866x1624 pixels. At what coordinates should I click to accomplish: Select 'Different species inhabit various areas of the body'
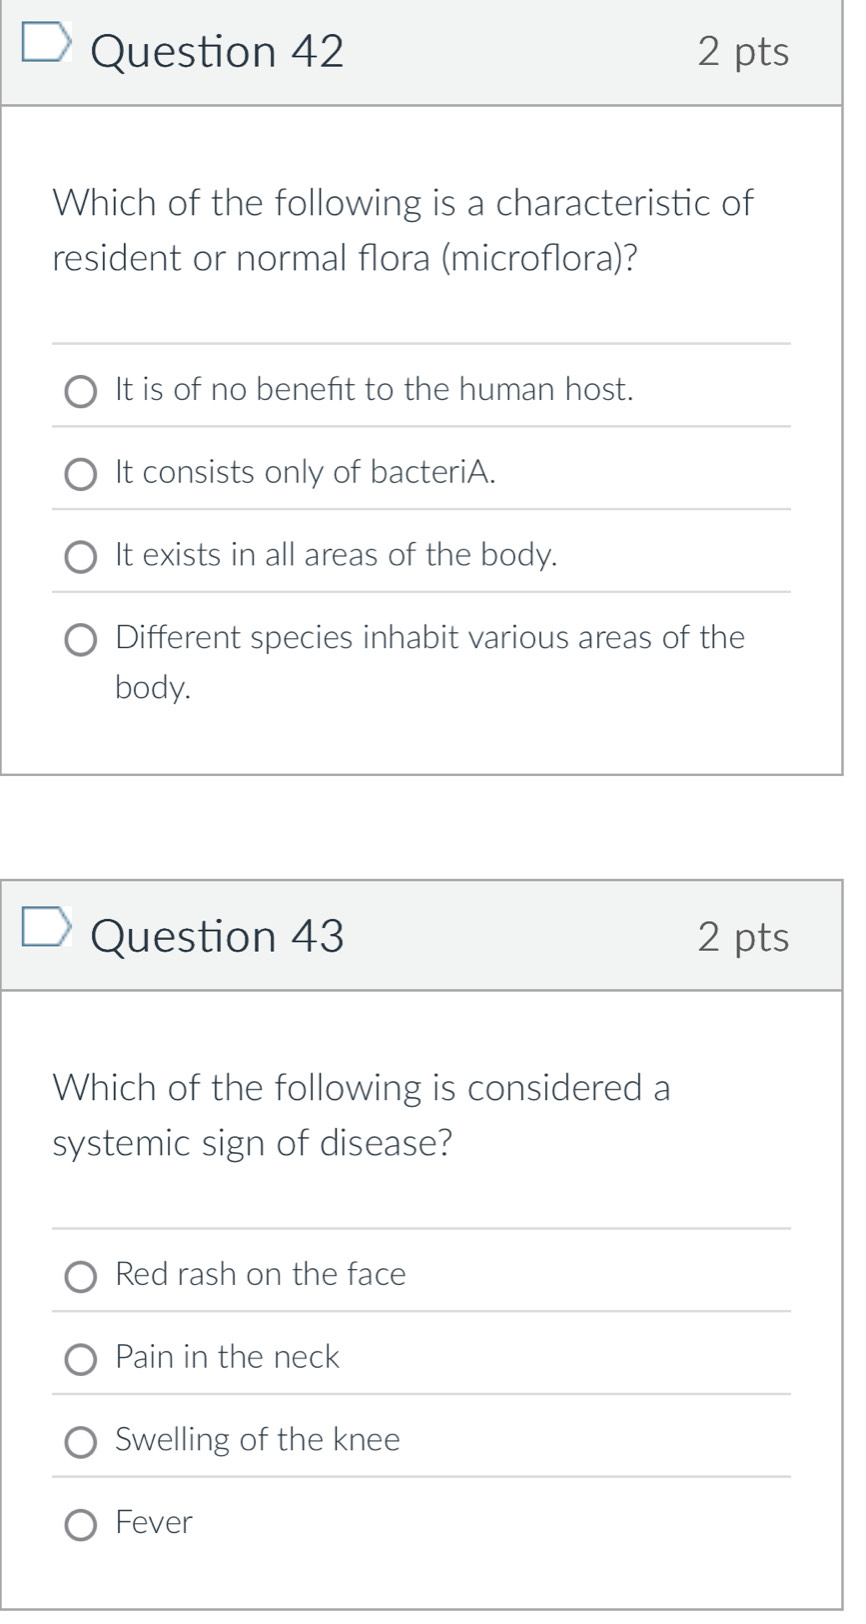click(x=82, y=639)
